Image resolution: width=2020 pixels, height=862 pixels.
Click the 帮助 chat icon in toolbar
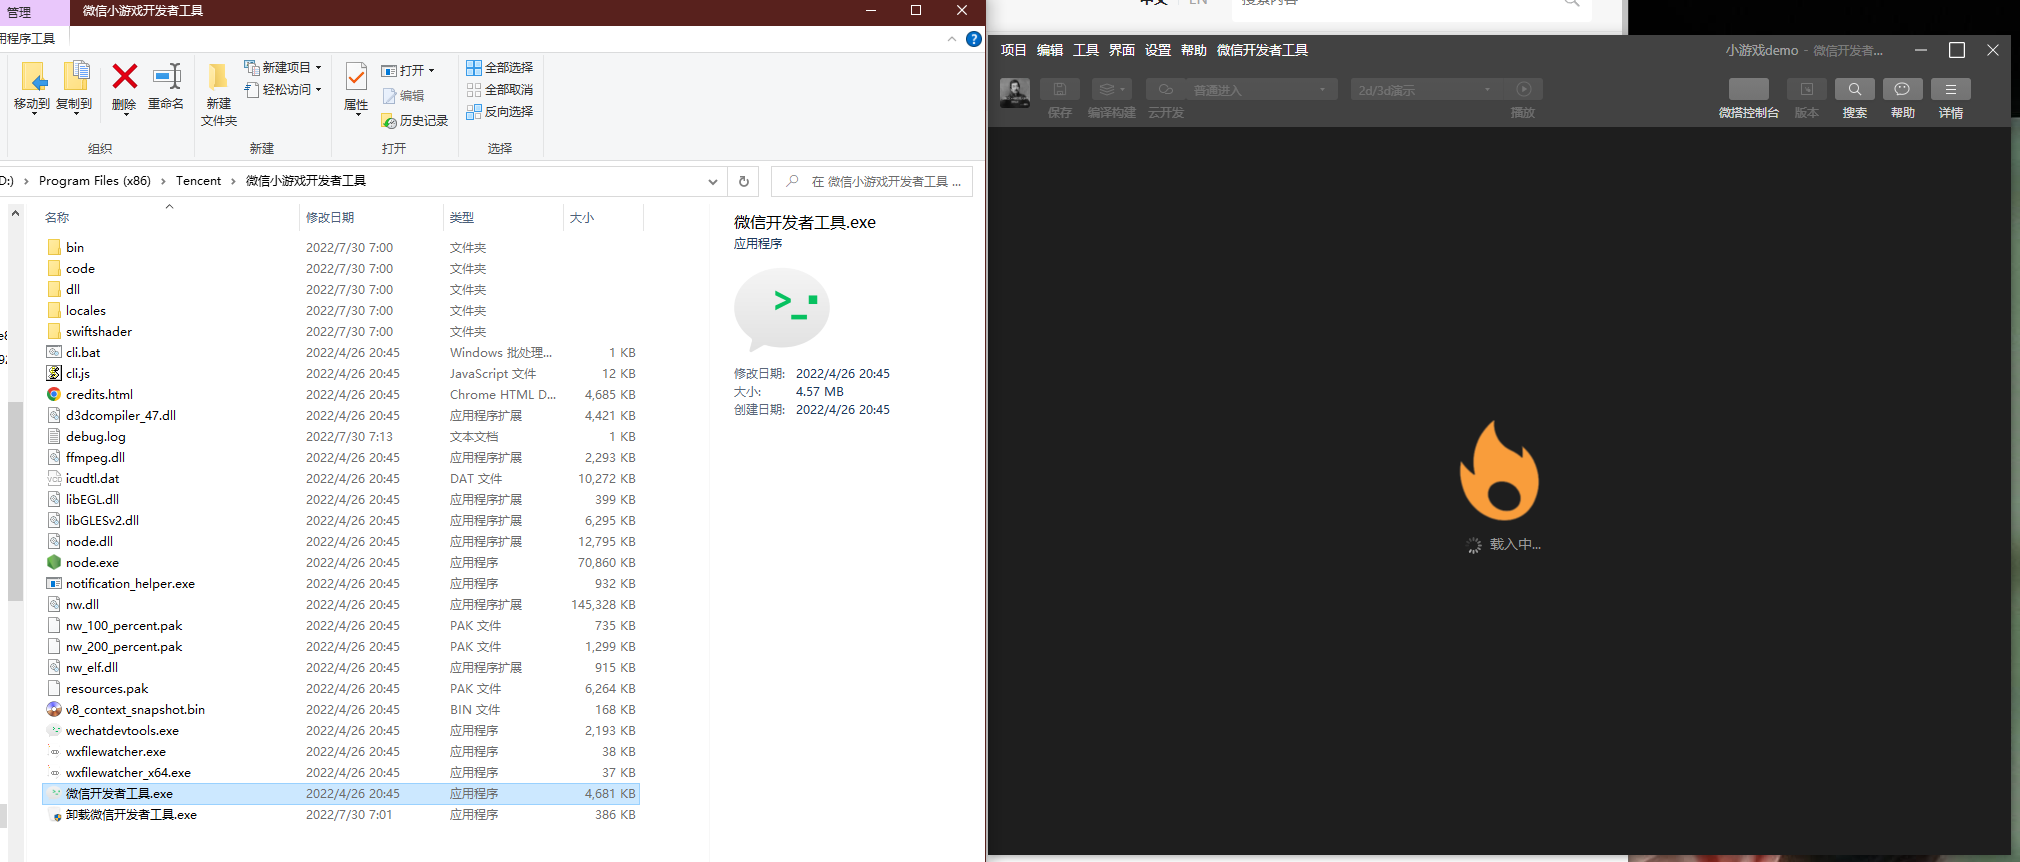(x=1903, y=89)
